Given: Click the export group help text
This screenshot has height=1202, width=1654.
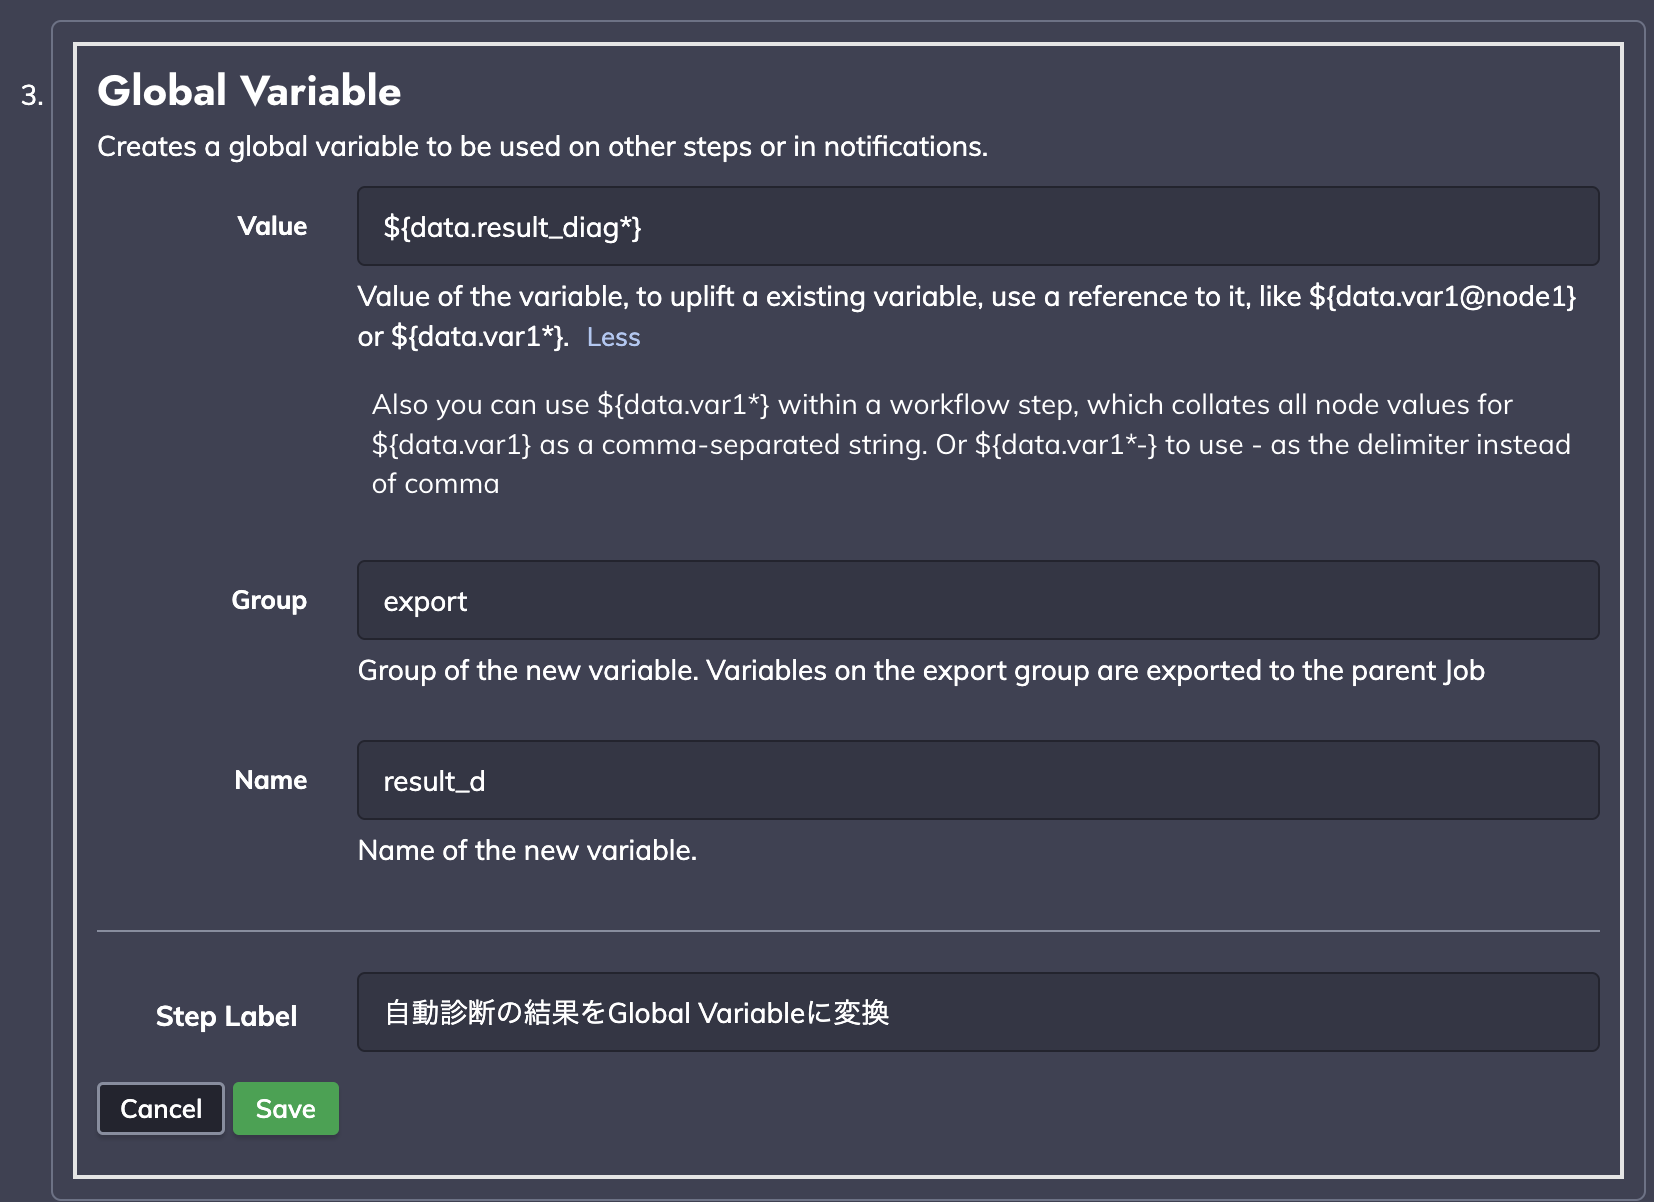Looking at the screenshot, I should point(921,670).
